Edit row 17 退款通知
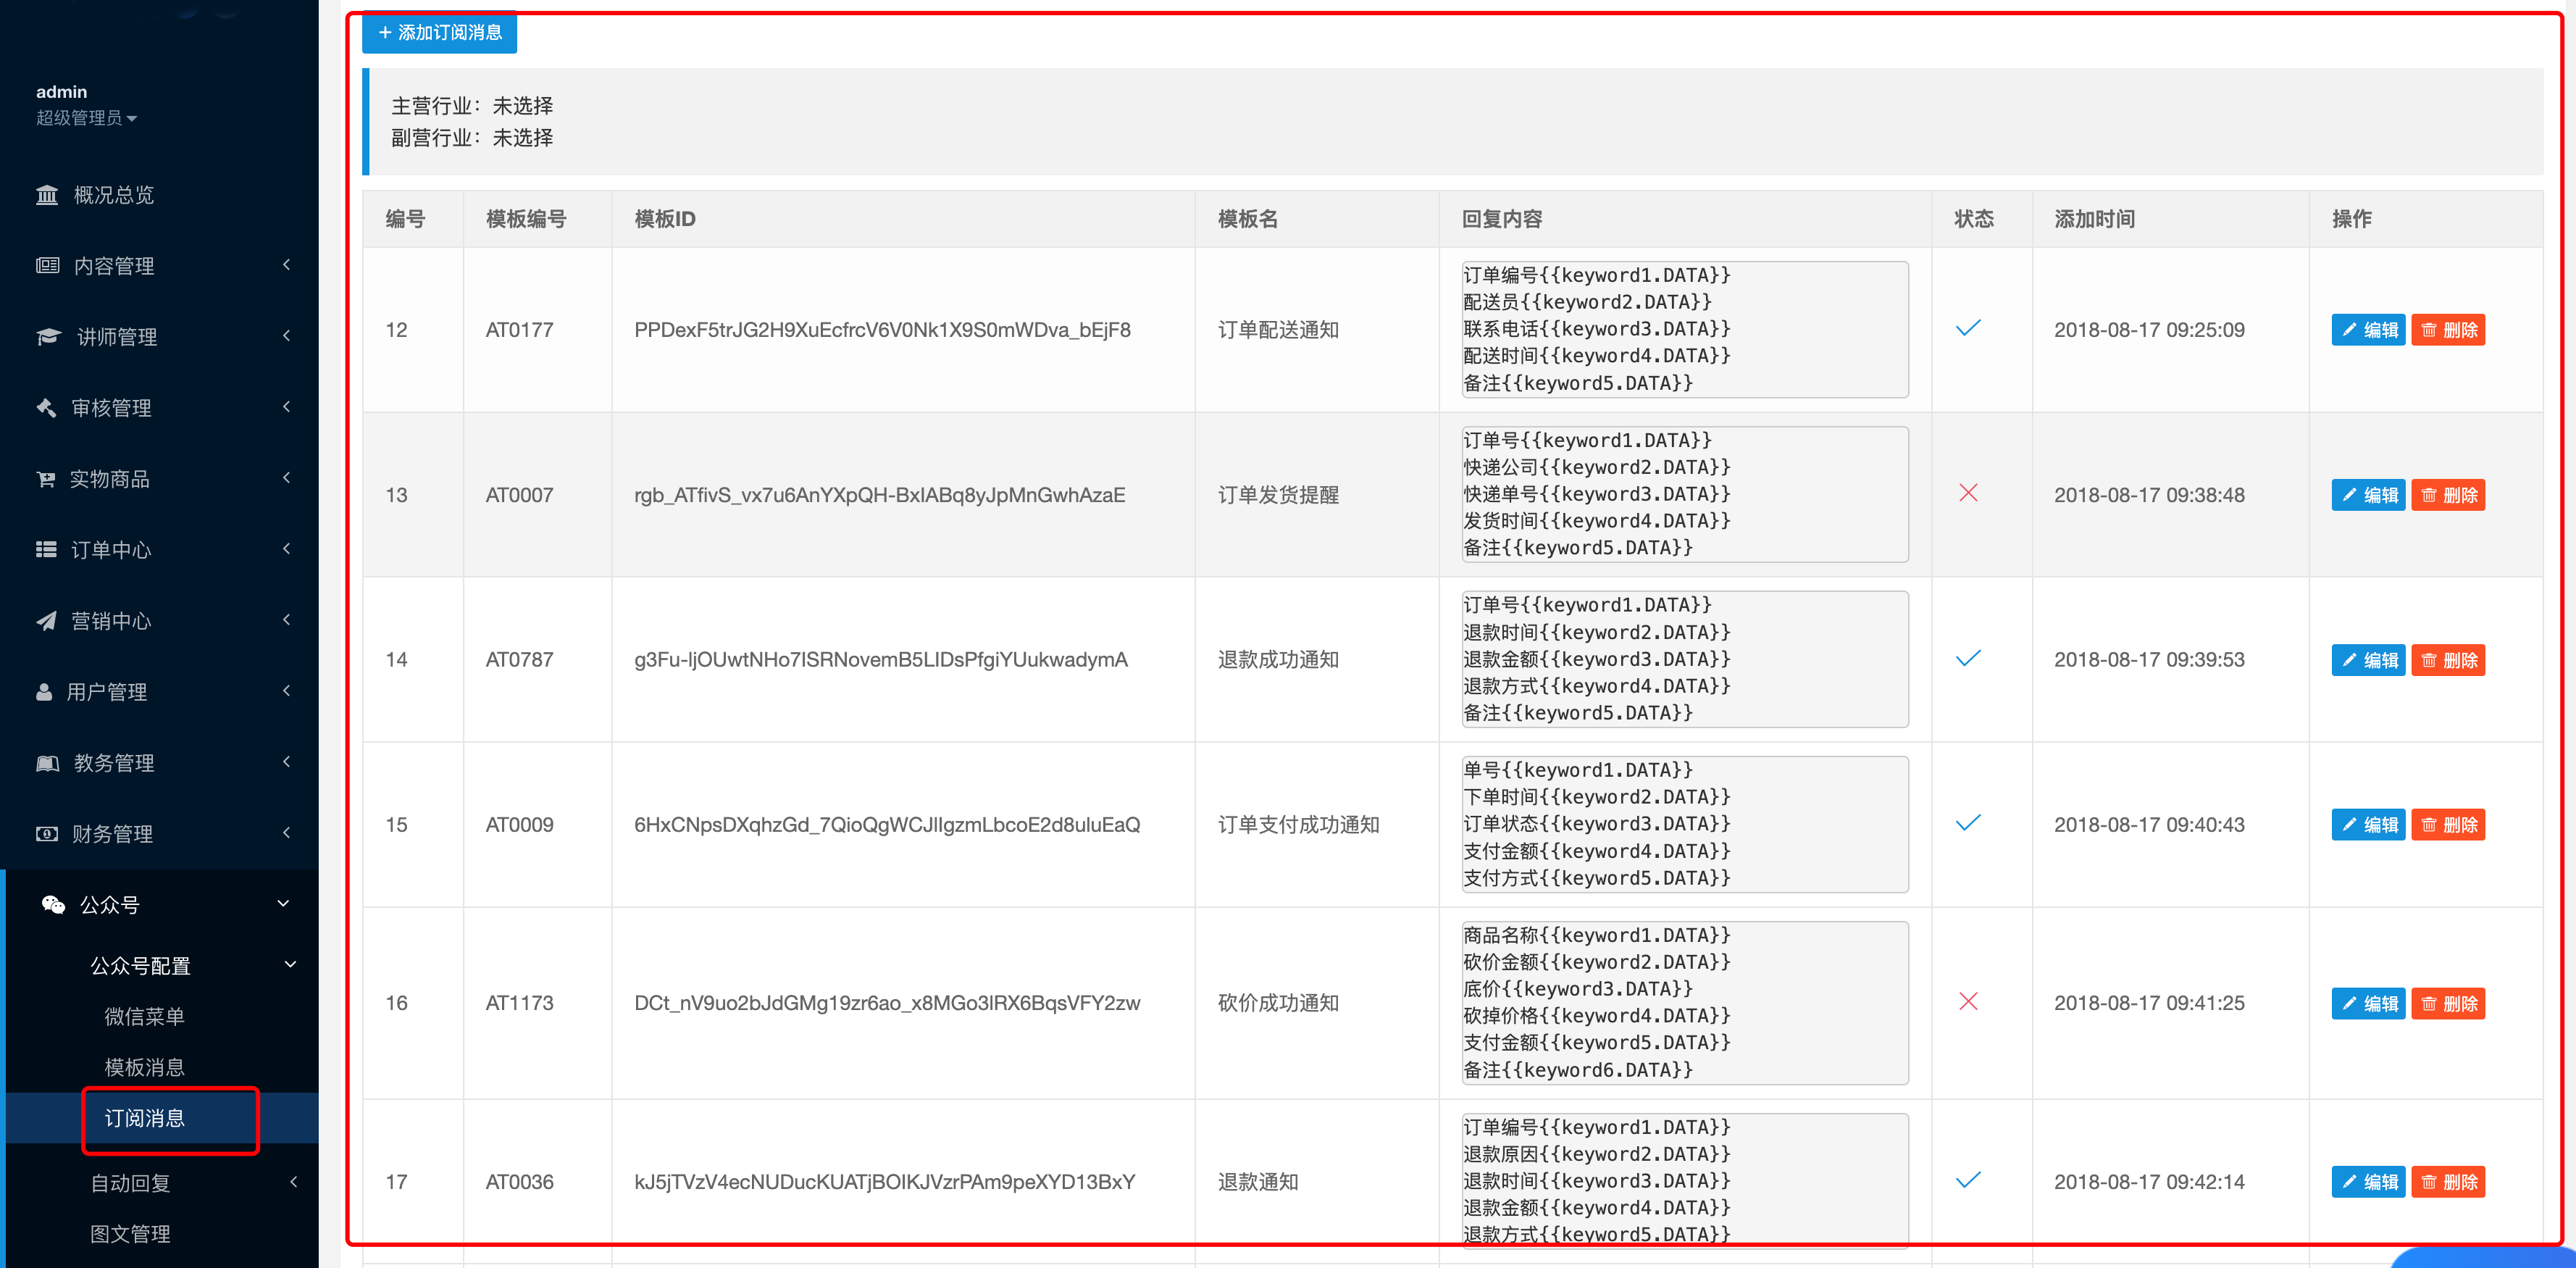Viewport: 2576px width, 1268px height. pos(2368,1181)
